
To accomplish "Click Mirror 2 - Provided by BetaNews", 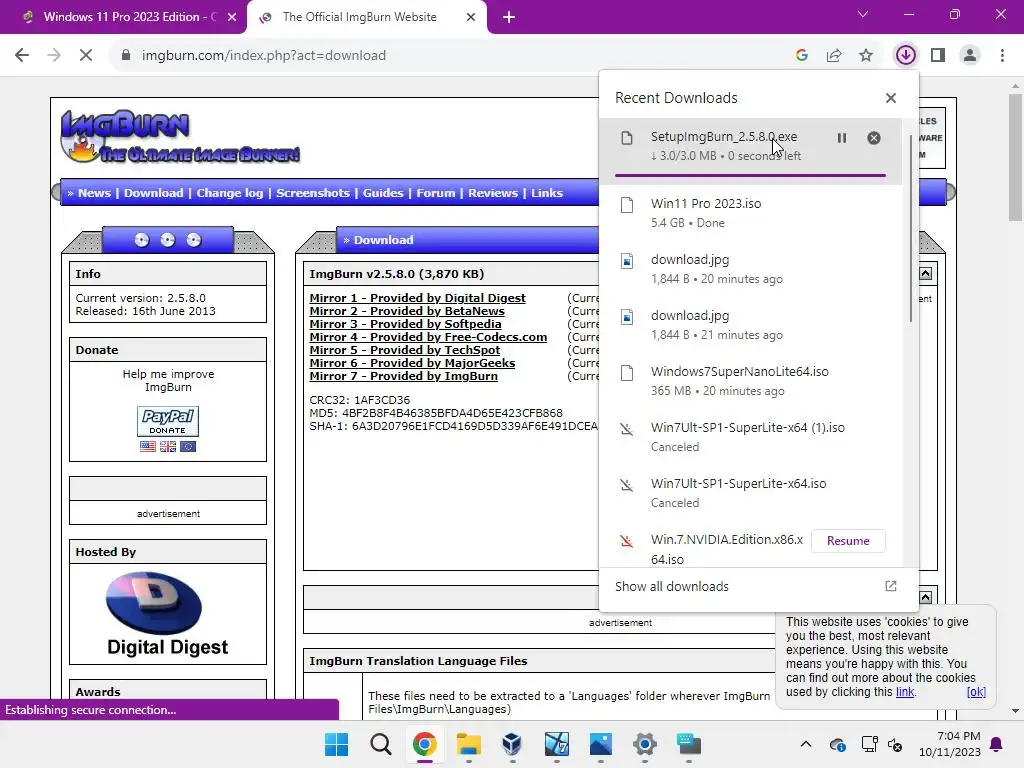I will 407,311.
